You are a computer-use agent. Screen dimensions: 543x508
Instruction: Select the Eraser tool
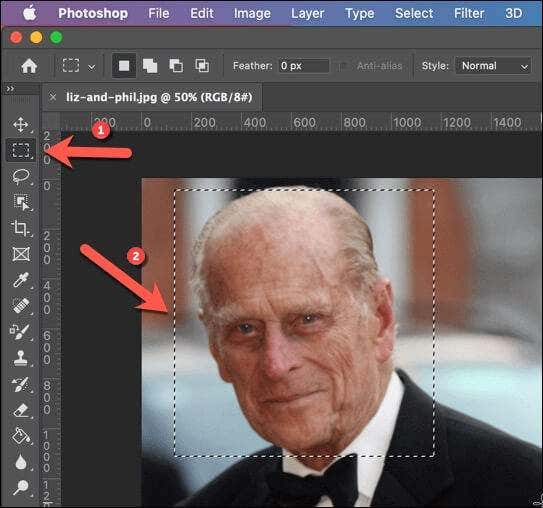pos(21,411)
